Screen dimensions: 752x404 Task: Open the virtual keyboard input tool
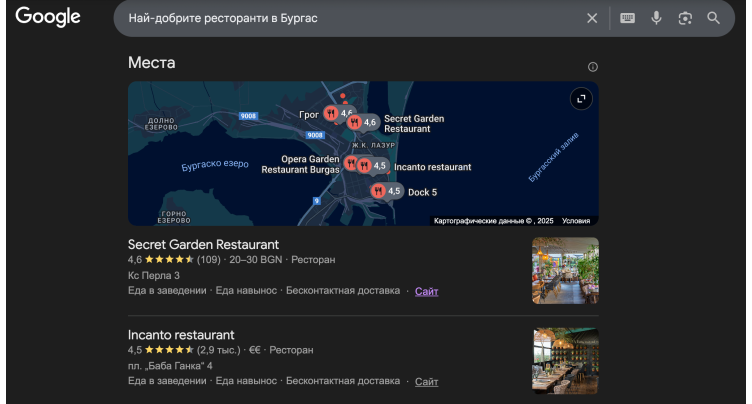point(627,18)
